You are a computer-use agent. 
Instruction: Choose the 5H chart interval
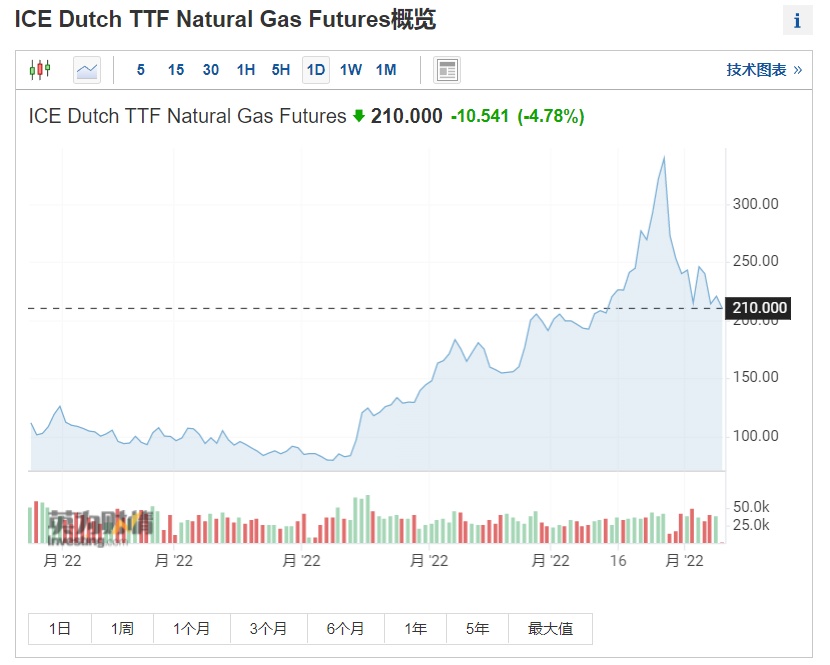[281, 70]
